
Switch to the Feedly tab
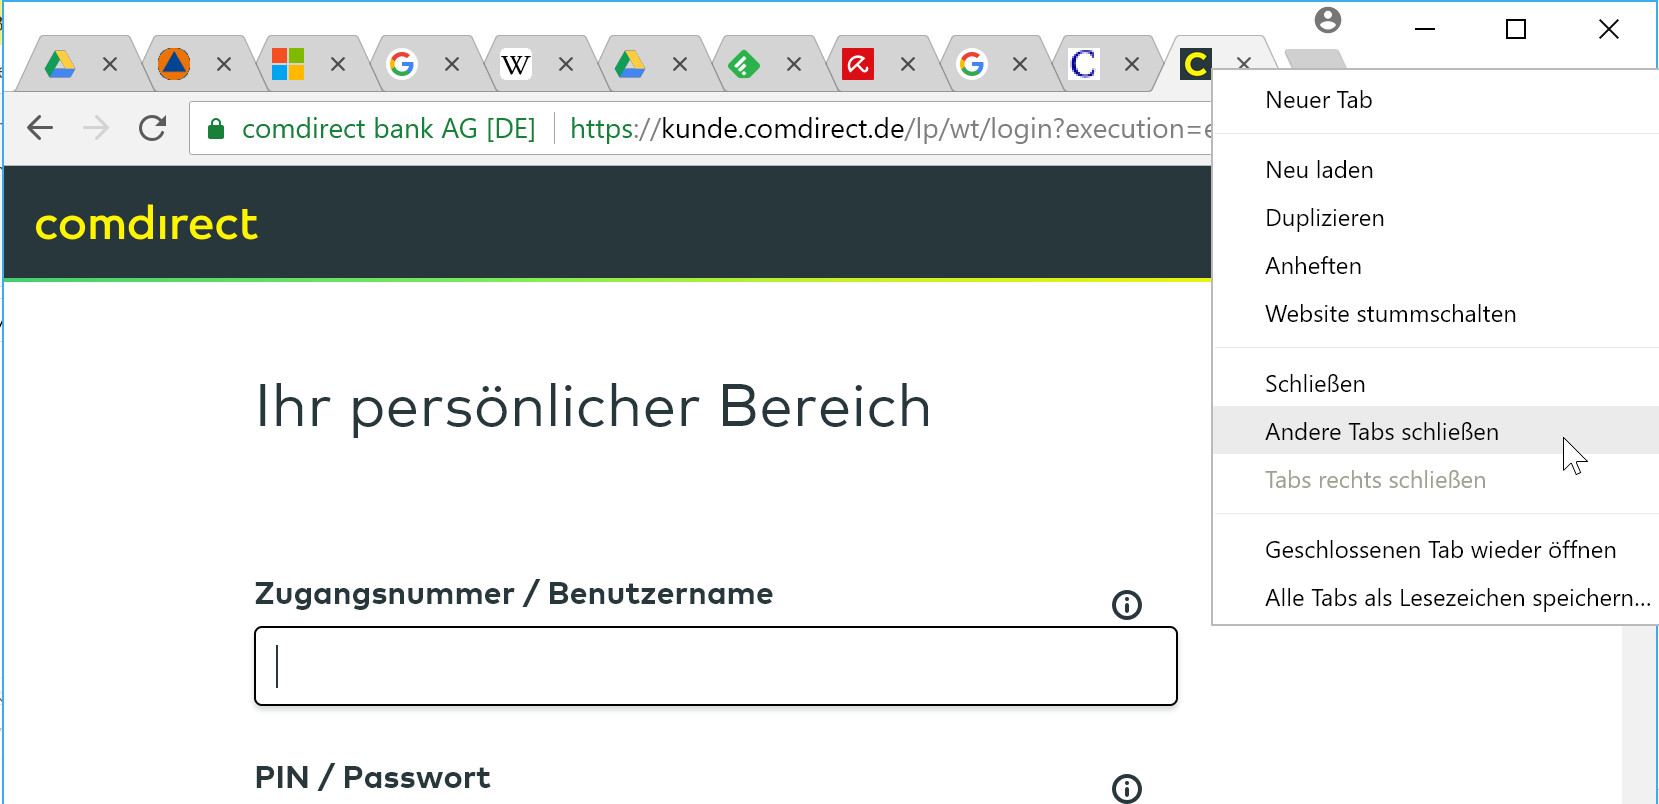click(x=744, y=64)
